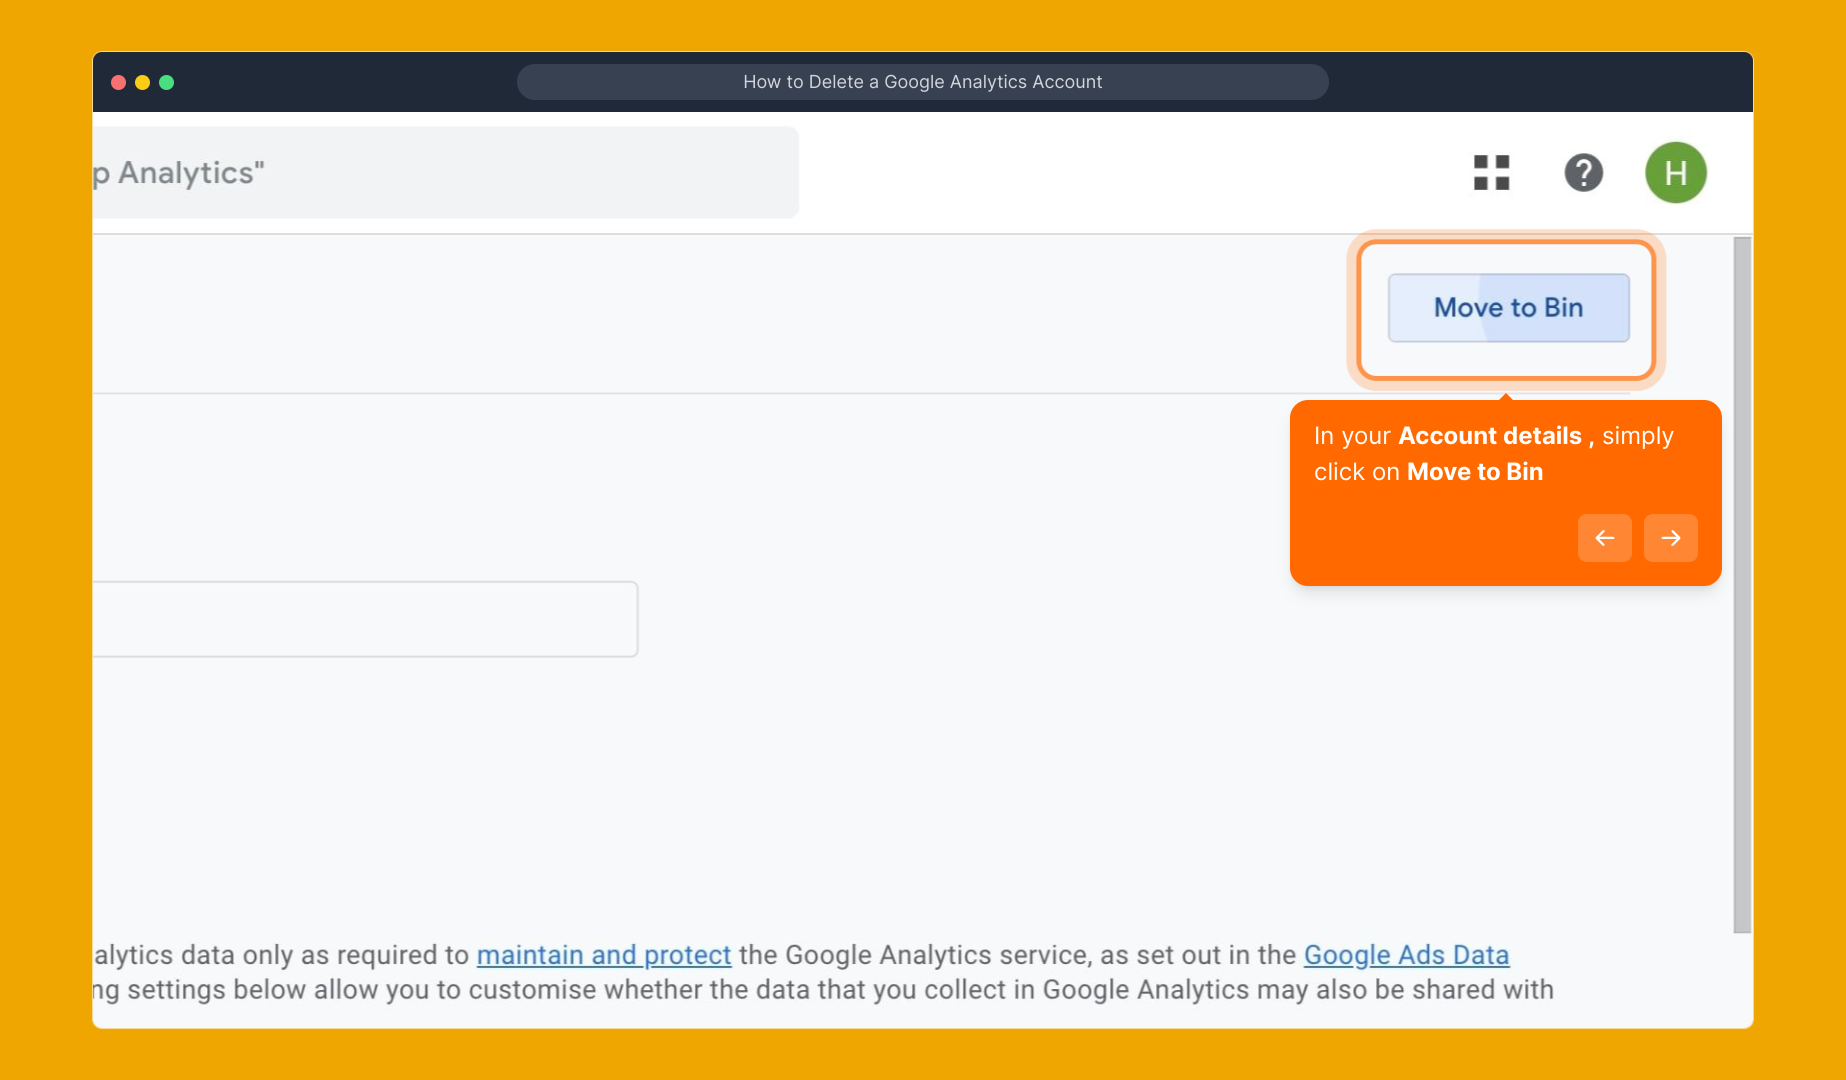
Task: Advance to next step with right arrow
Action: [1670, 538]
